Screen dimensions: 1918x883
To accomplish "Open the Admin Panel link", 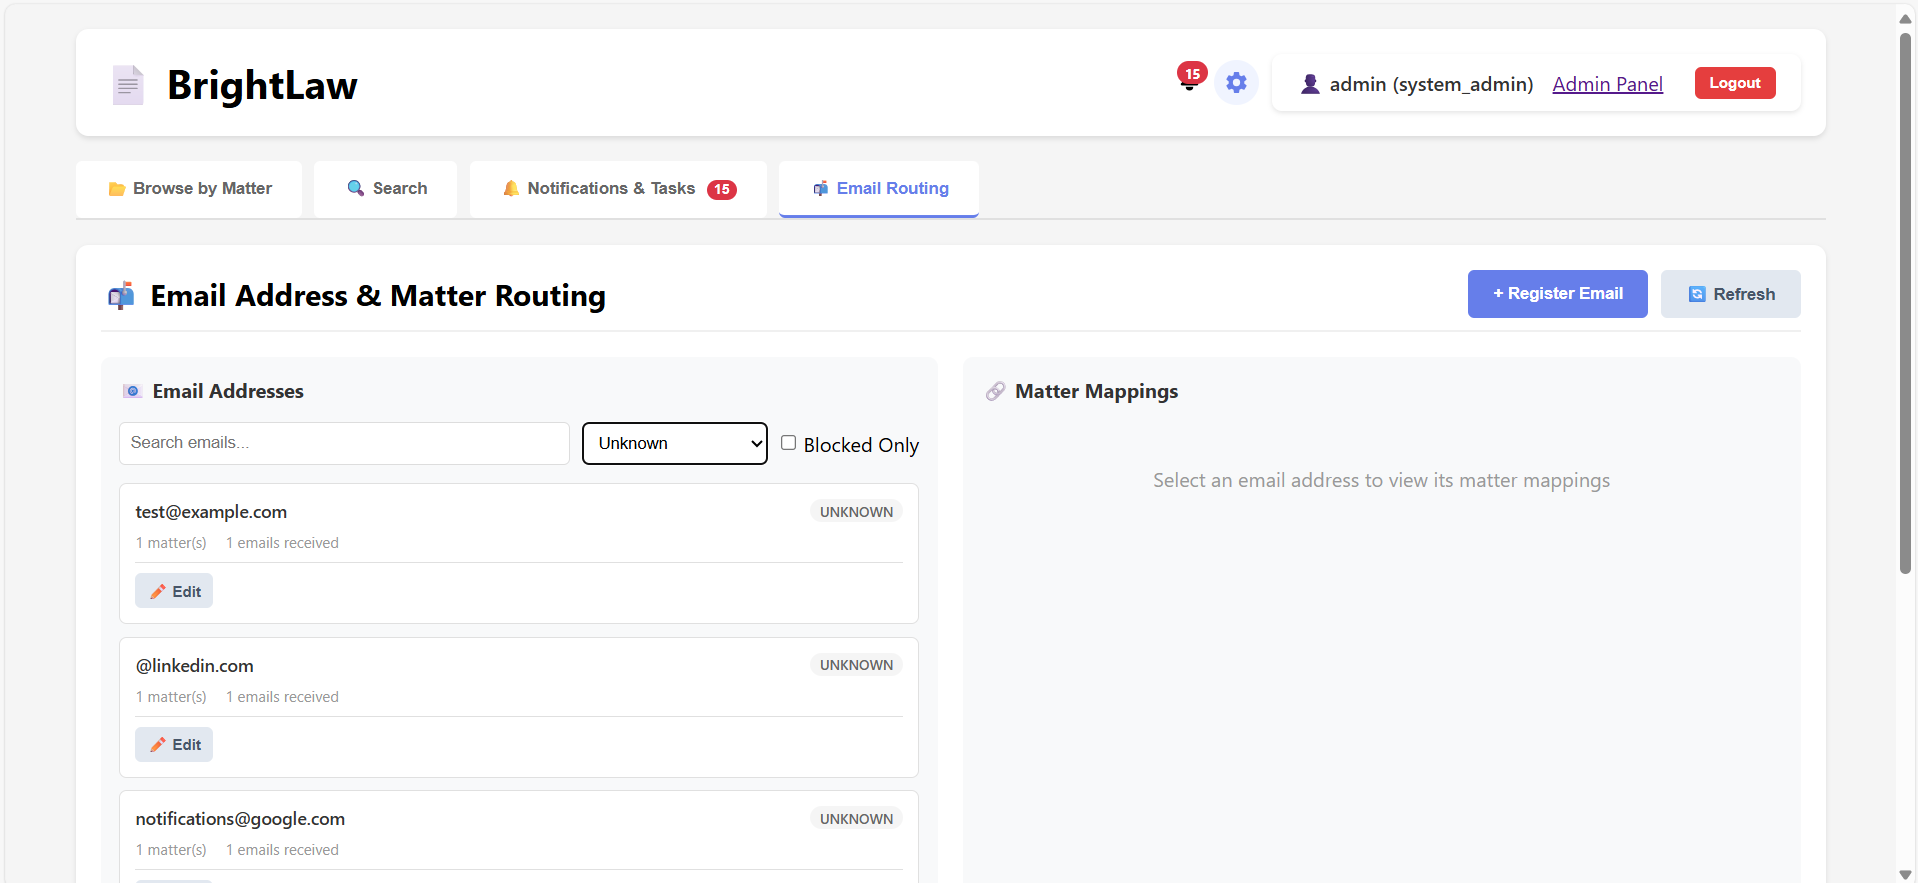I will click(1607, 84).
